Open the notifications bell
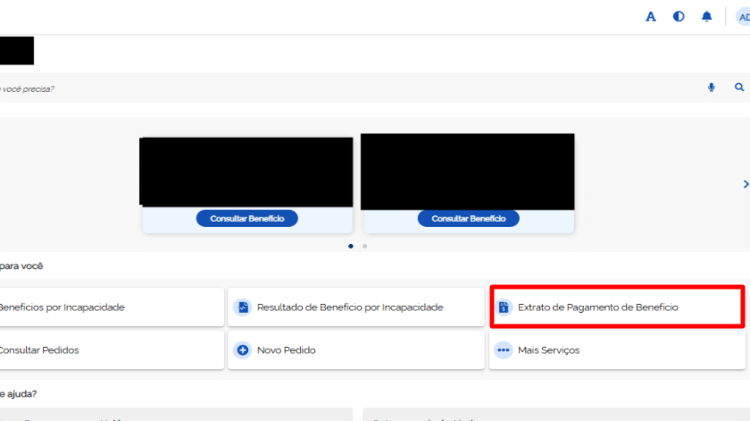750x421 pixels. pyautogui.click(x=707, y=17)
